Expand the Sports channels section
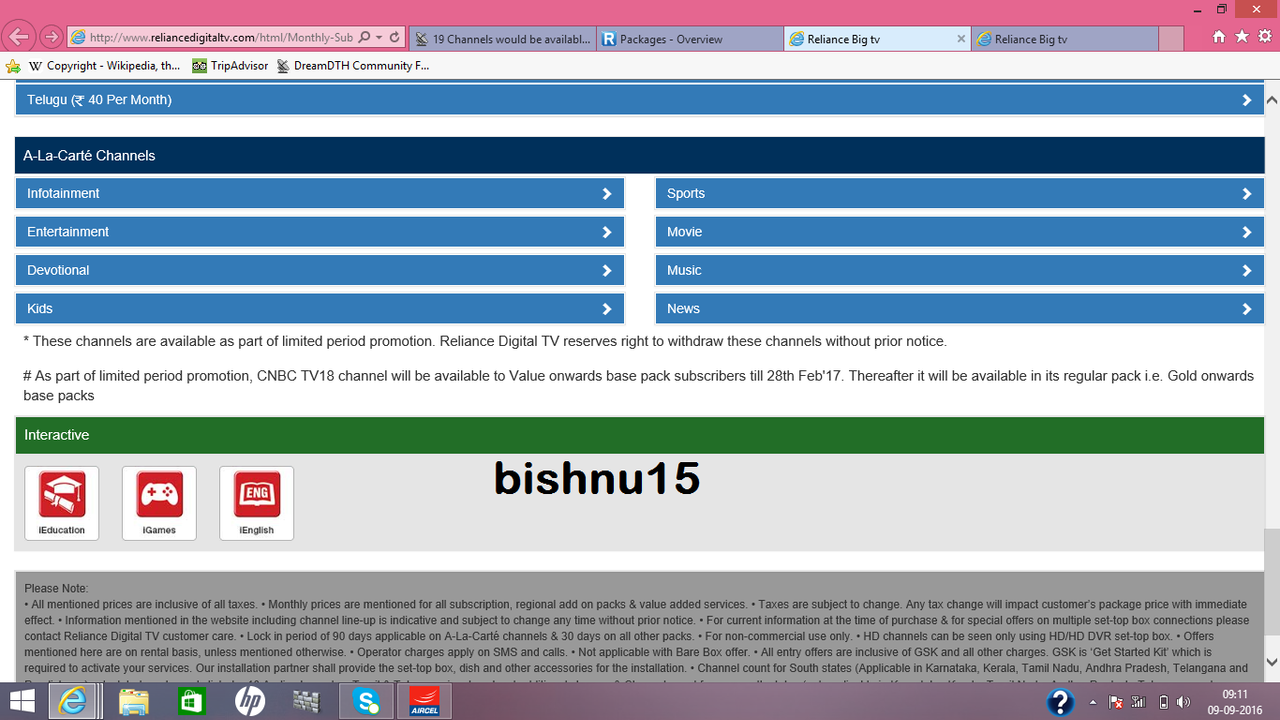The image size is (1280, 720). pos(960,194)
